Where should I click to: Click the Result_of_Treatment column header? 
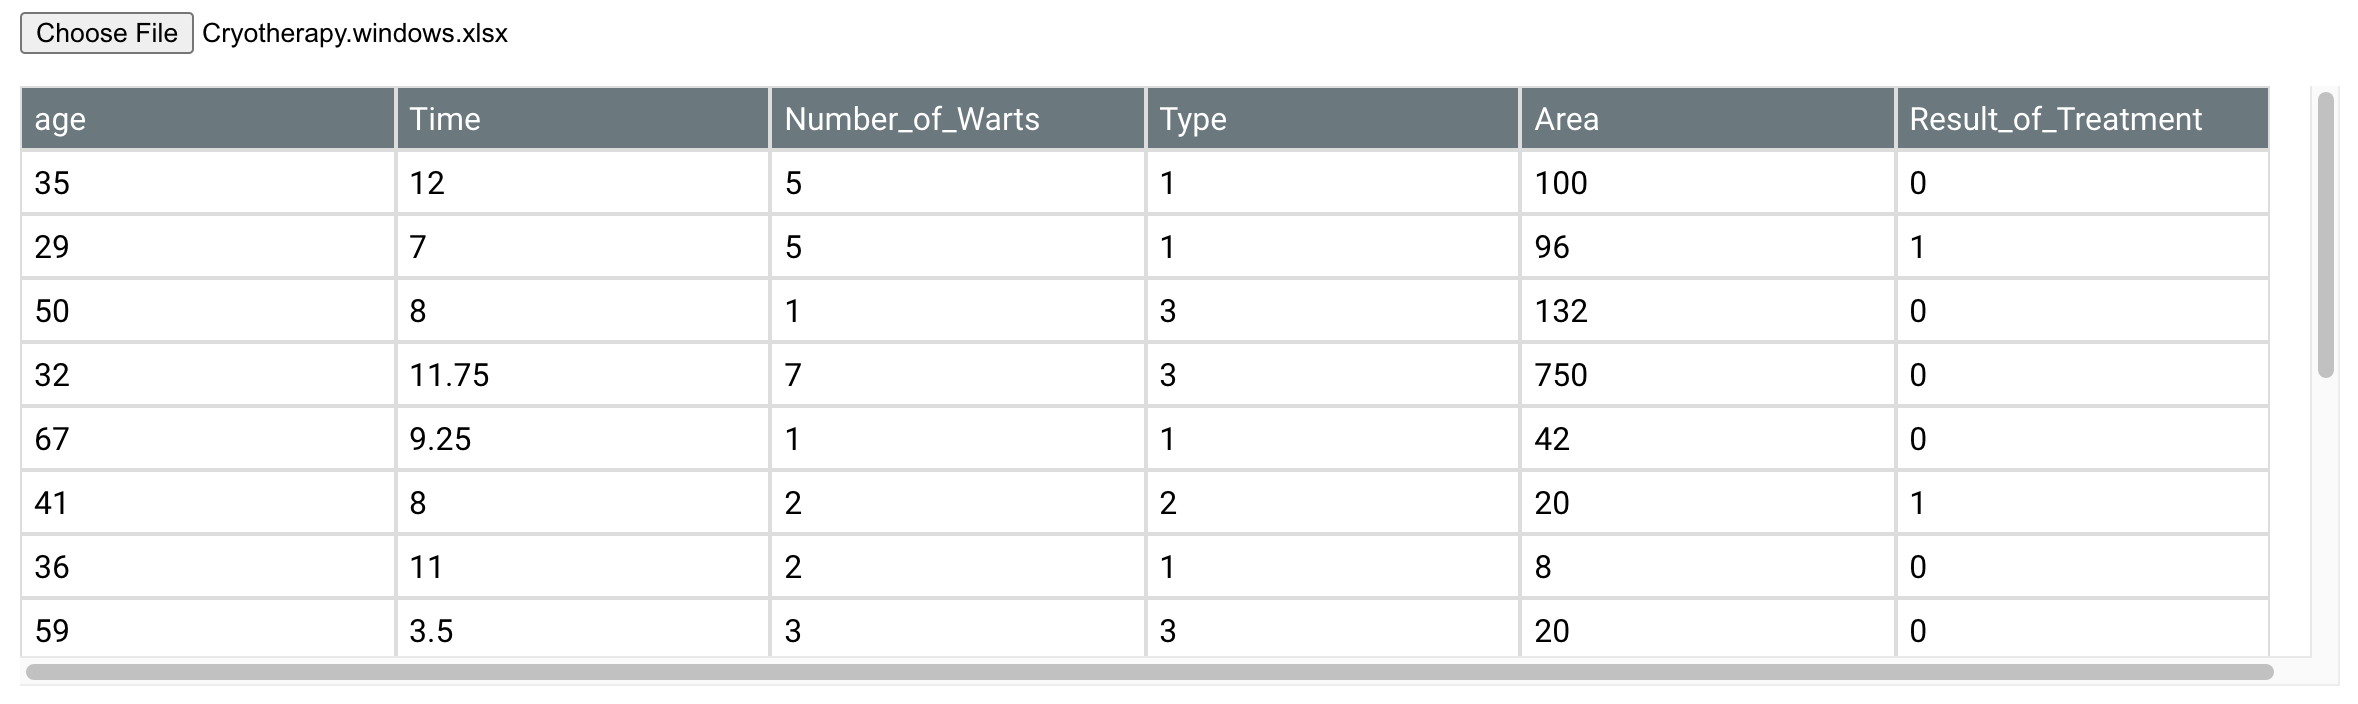(2054, 118)
